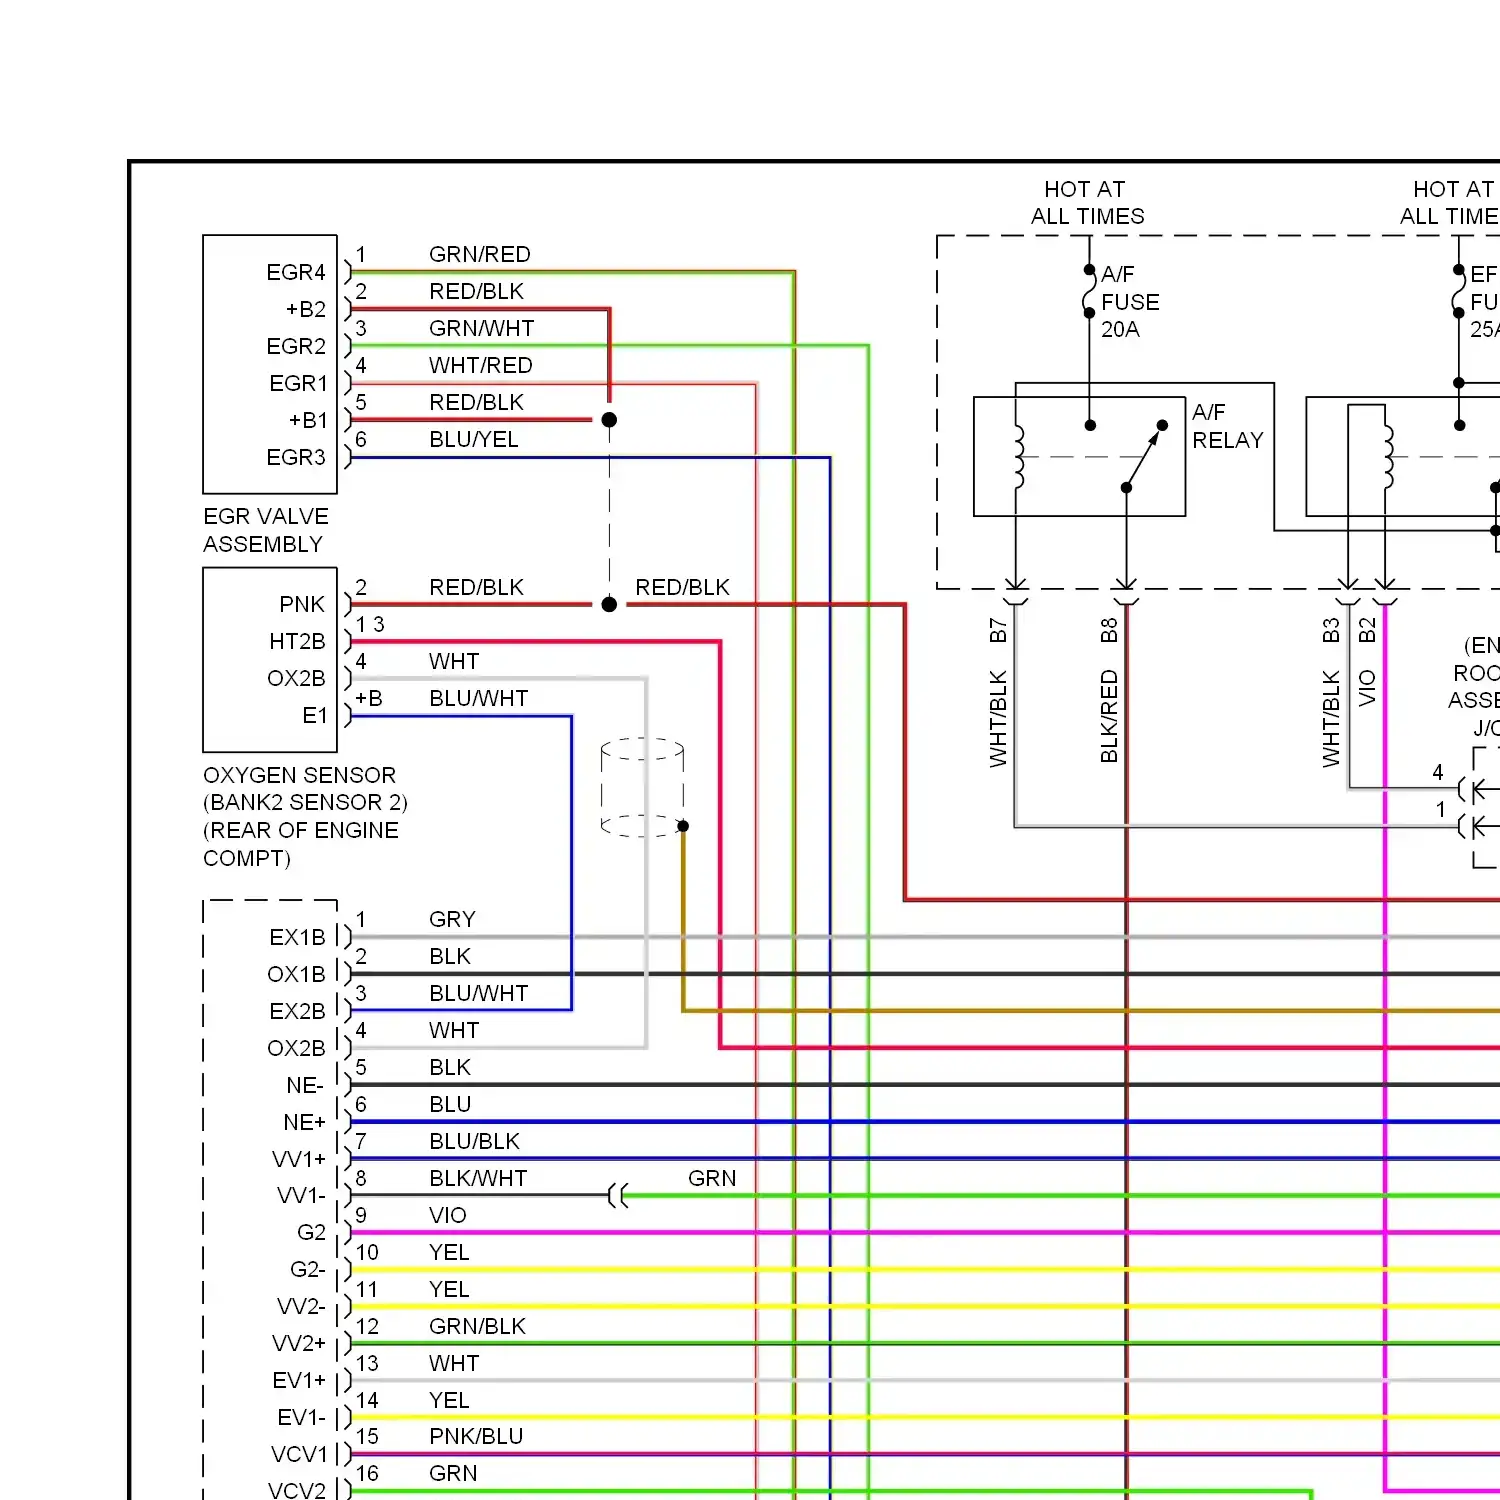Click the NE- pin label
Screen dimensions: 1500x1500
[305, 1085]
